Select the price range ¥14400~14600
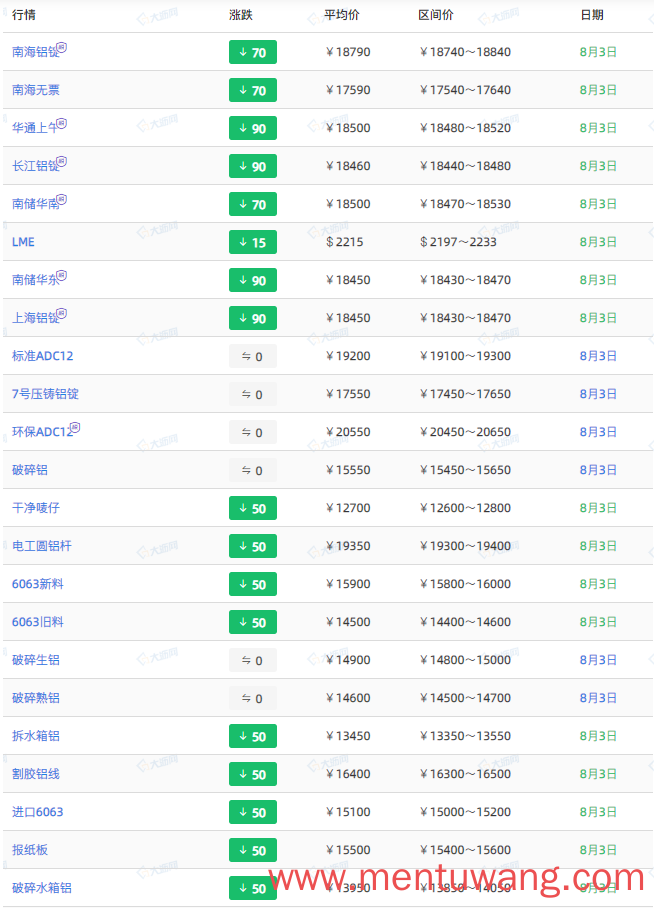 (x=465, y=623)
